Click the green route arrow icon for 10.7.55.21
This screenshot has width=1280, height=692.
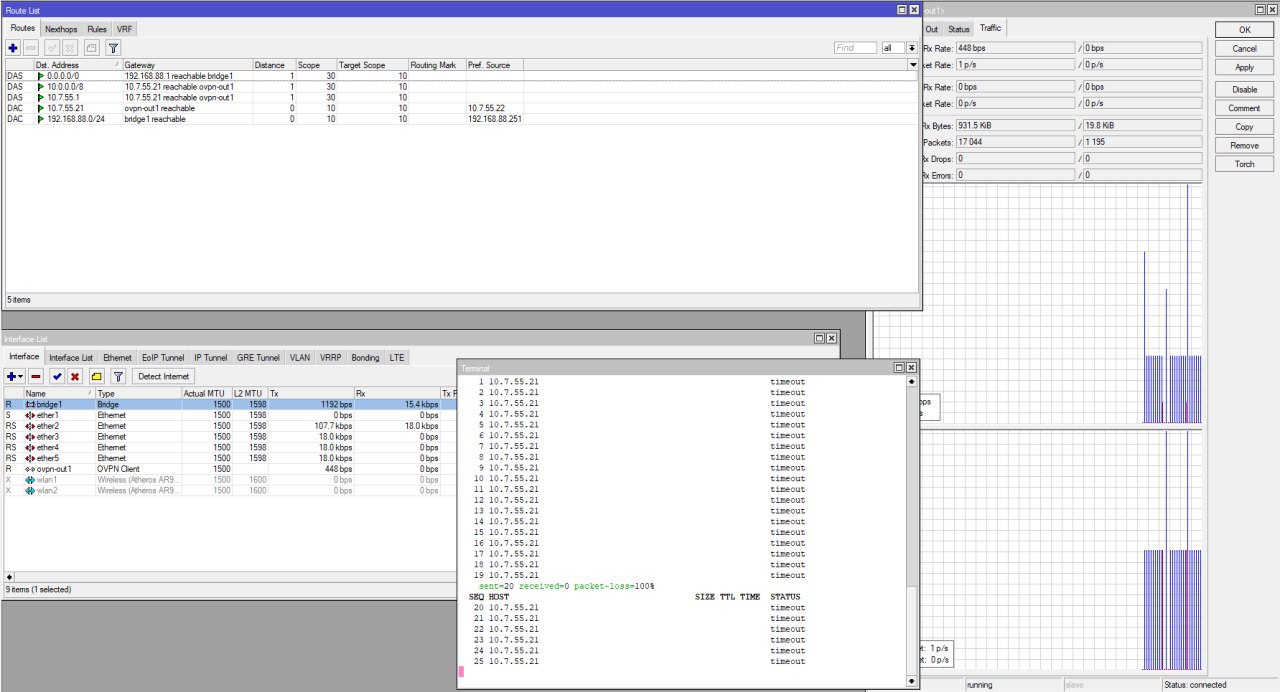tap(41, 108)
